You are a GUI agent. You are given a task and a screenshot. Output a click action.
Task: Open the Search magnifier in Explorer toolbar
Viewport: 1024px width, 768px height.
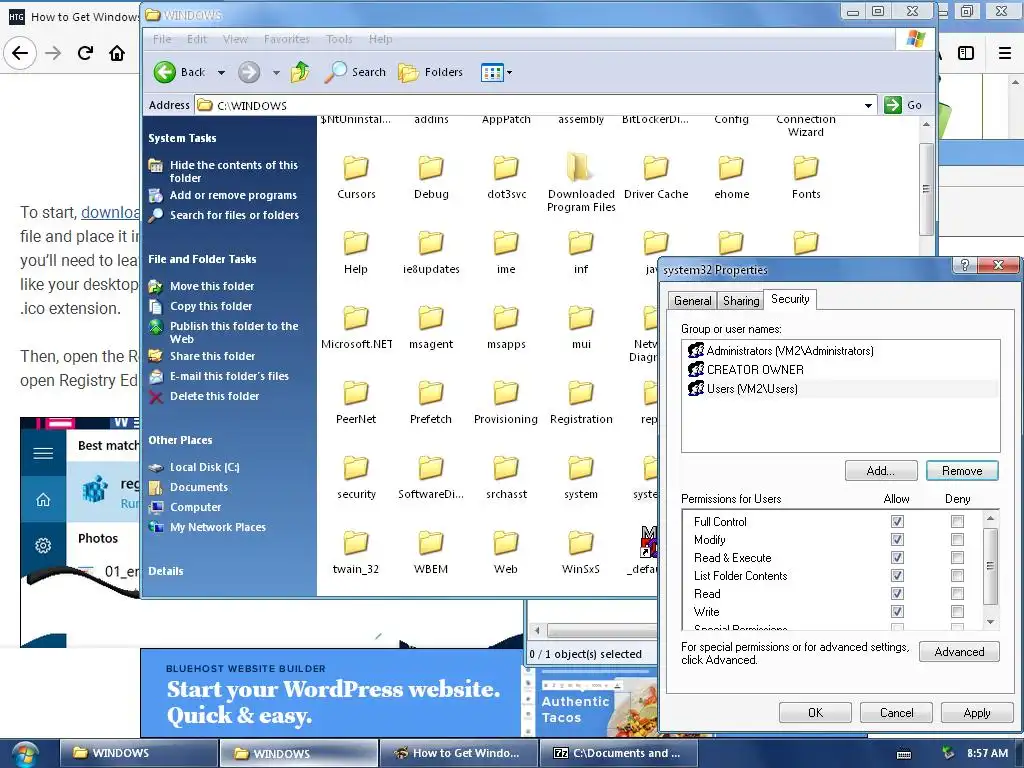point(336,72)
